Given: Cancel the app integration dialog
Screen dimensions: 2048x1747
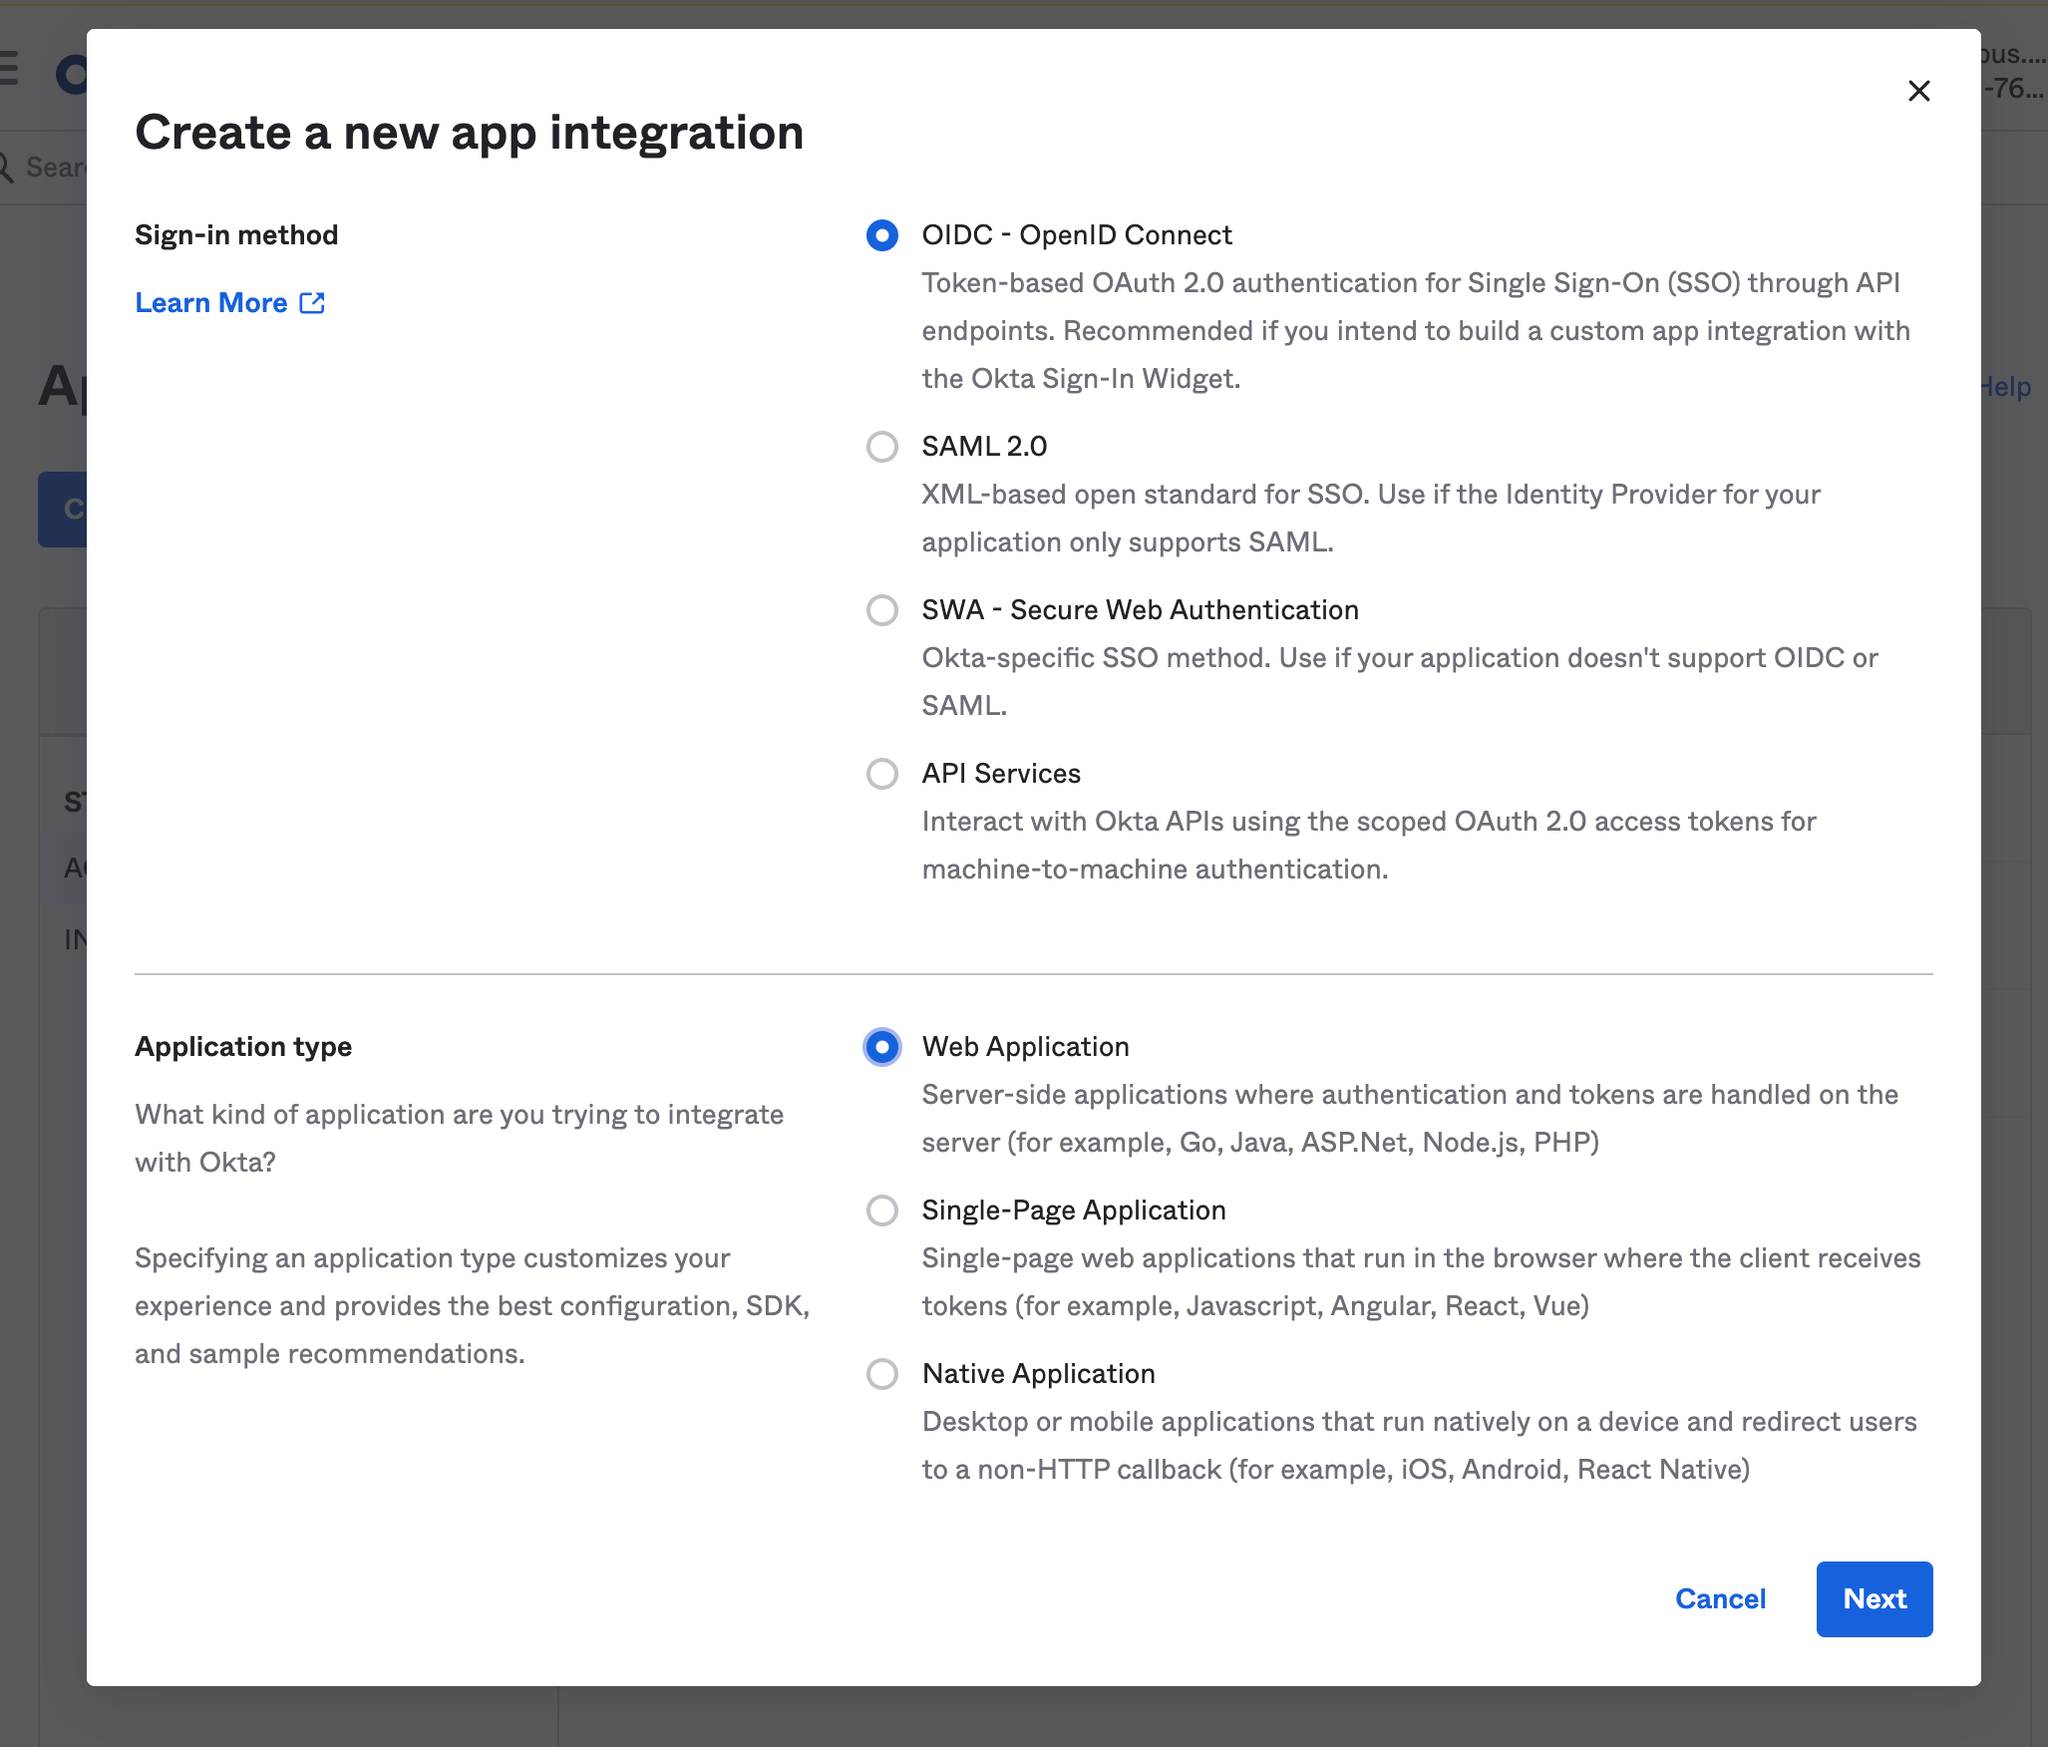Looking at the screenshot, I should 1720,1599.
